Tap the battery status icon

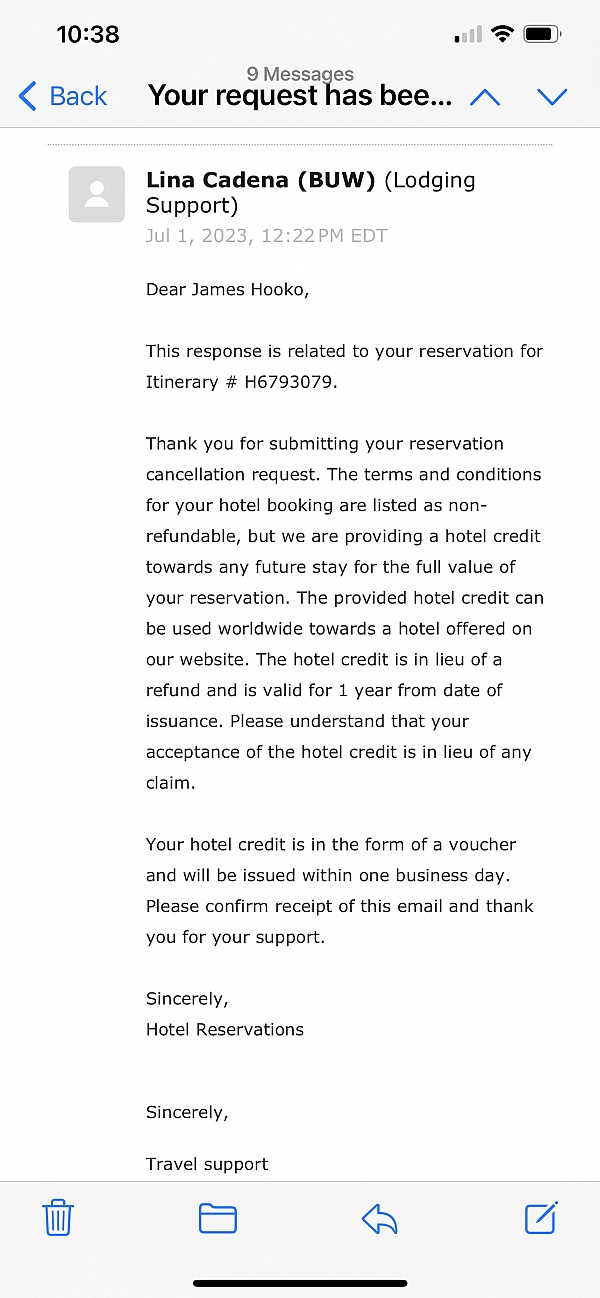click(543, 35)
